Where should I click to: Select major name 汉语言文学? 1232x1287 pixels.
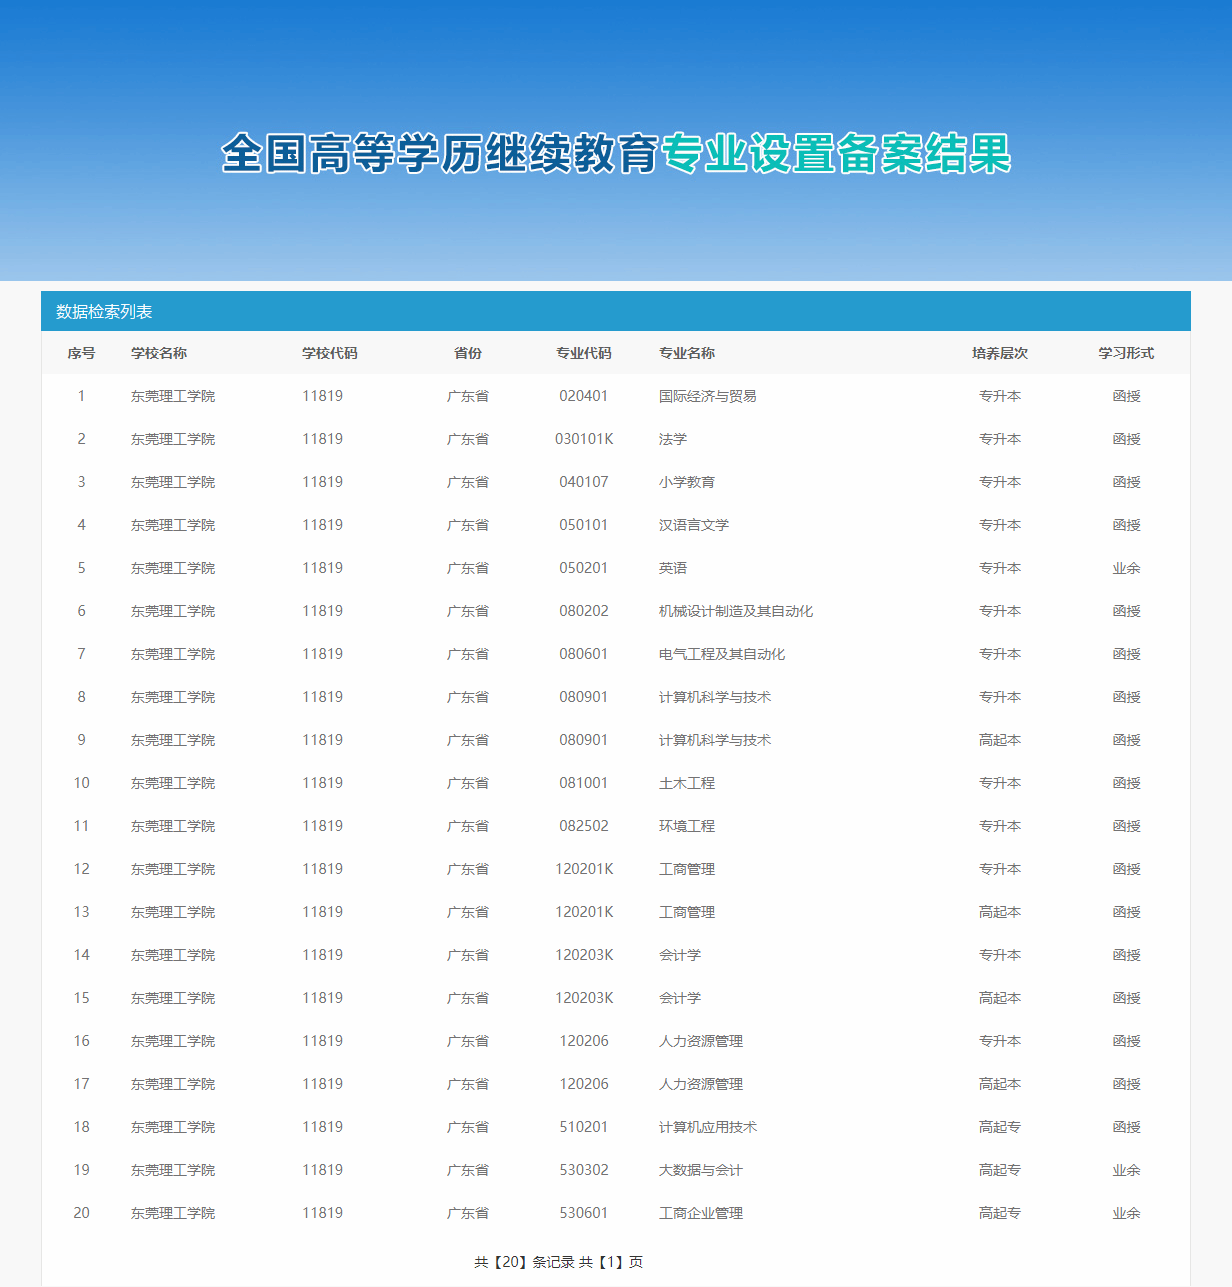click(x=694, y=525)
